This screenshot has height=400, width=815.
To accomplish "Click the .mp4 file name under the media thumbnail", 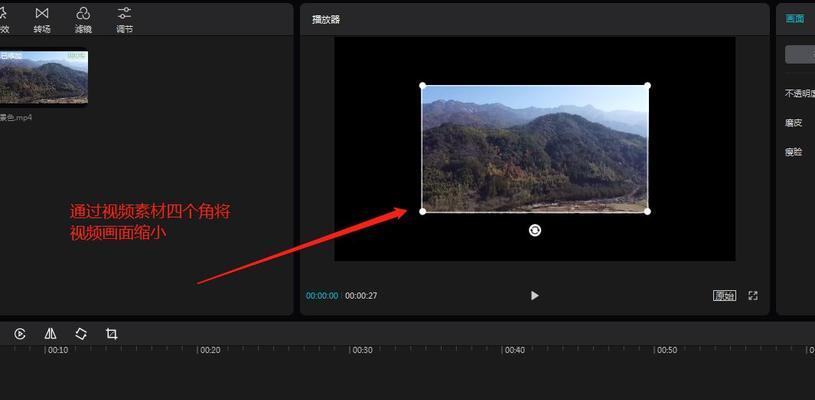I will 16,117.
